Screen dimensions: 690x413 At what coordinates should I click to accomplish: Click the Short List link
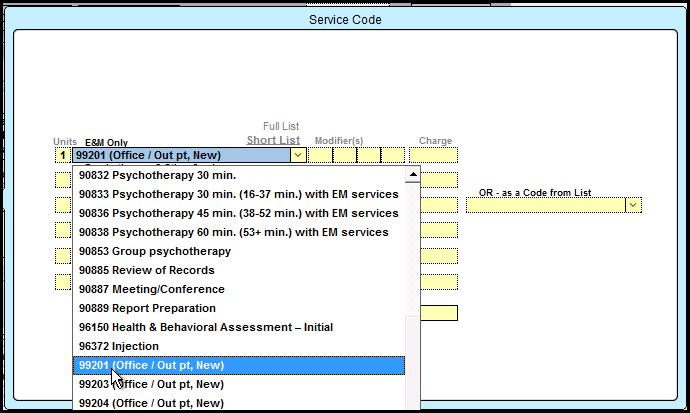[273, 140]
